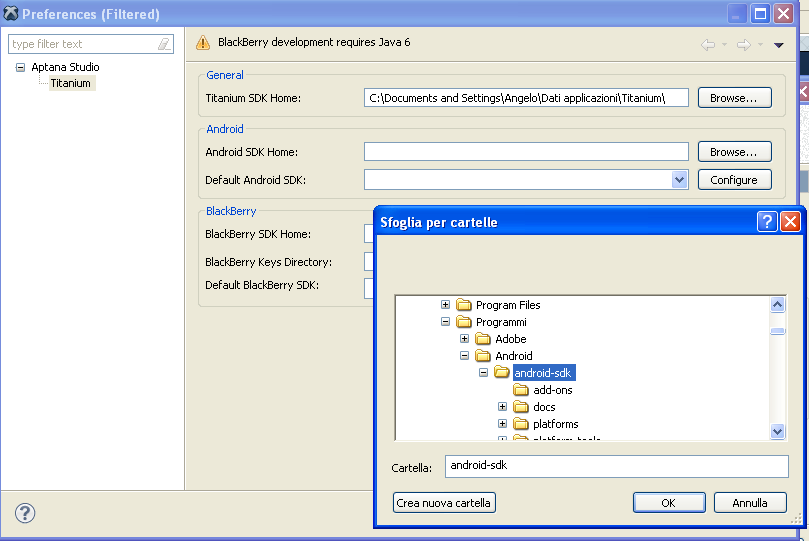Open back history dropdown arrow
This screenshot has width=809, height=541.
[x=724, y=45]
